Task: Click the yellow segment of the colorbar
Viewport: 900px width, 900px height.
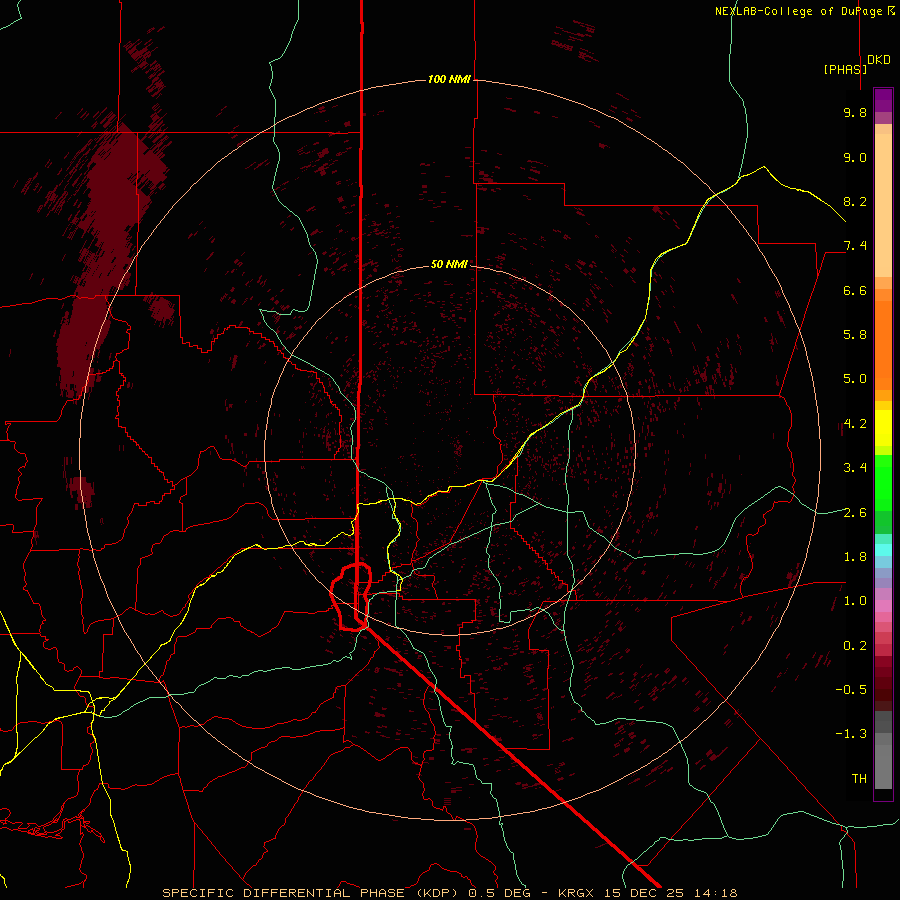Action: point(883,428)
